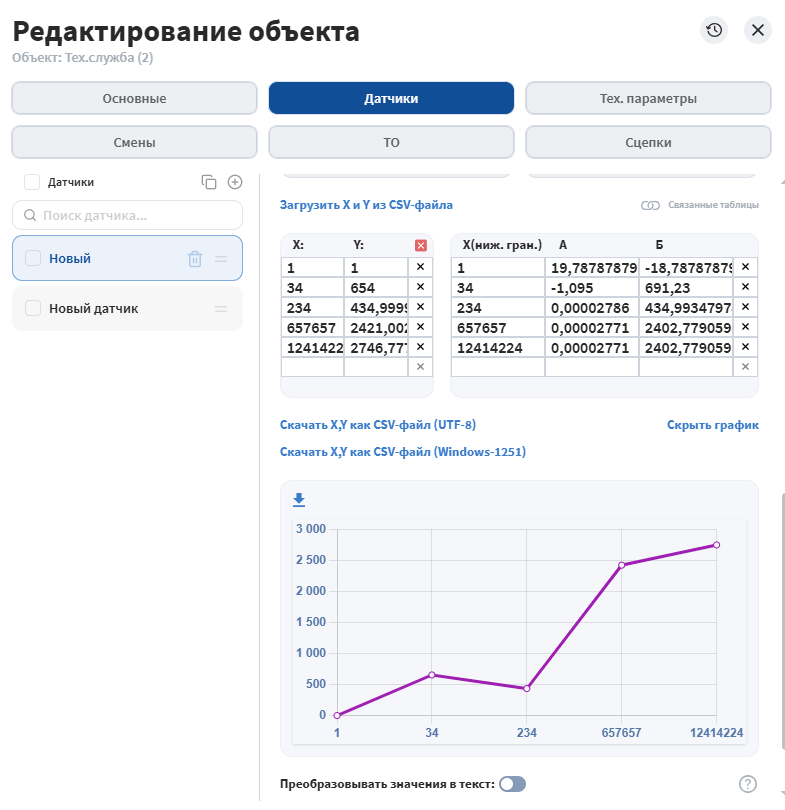Tick the checkbox for Новый sensor
This screenshot has height=810, width=785.
point(33,258)
